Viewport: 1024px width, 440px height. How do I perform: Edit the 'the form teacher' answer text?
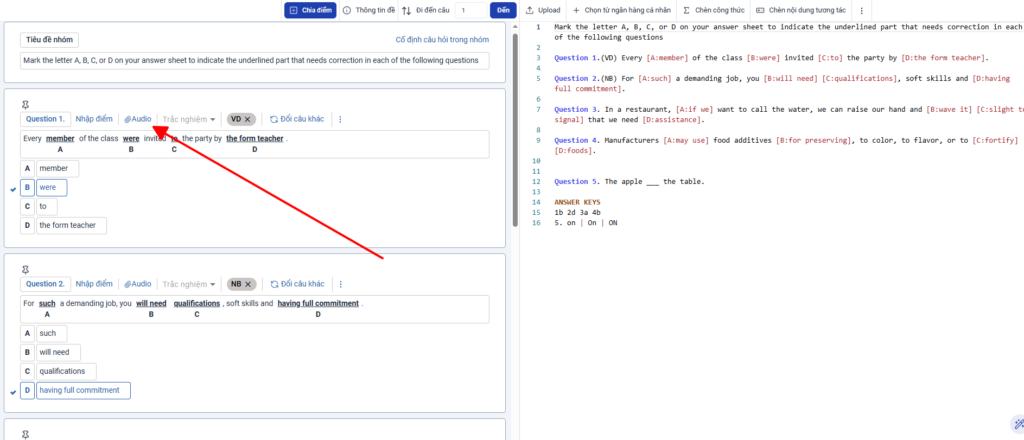pyautogui.click(x=71, y=225)
